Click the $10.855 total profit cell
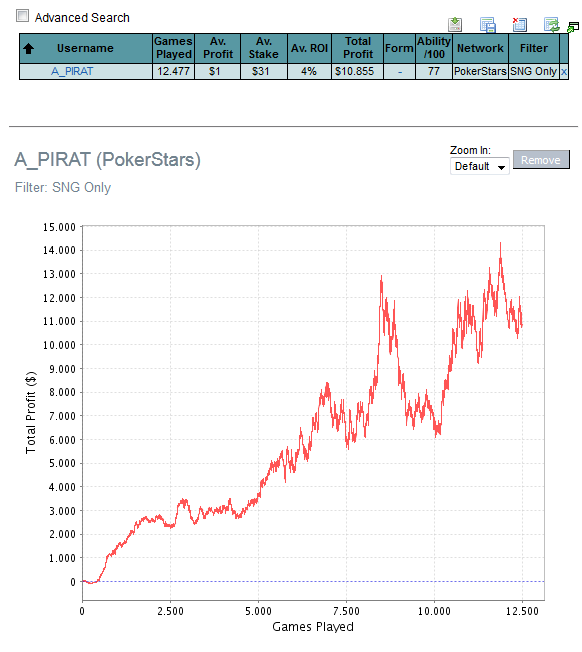The height and width of the screenshot is (652, 582). (358, 72)
